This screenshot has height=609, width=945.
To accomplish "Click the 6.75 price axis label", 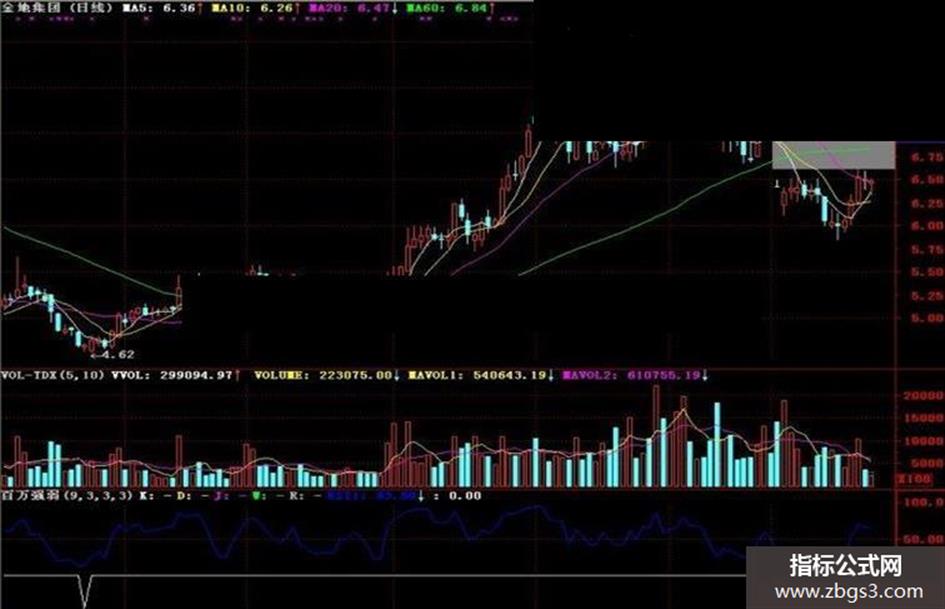I will coord(926,157).
